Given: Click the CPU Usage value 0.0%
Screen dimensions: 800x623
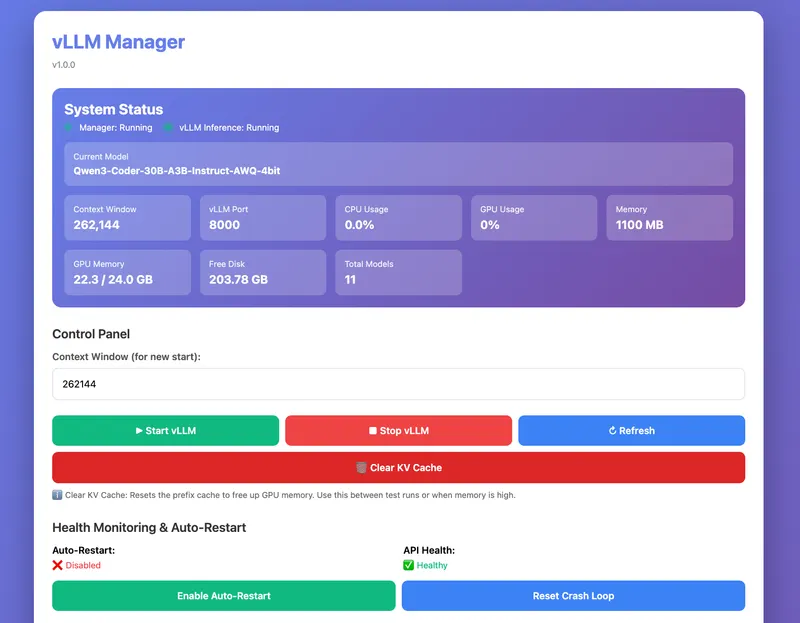Looking at the screenshot, I should click(359, 225).
